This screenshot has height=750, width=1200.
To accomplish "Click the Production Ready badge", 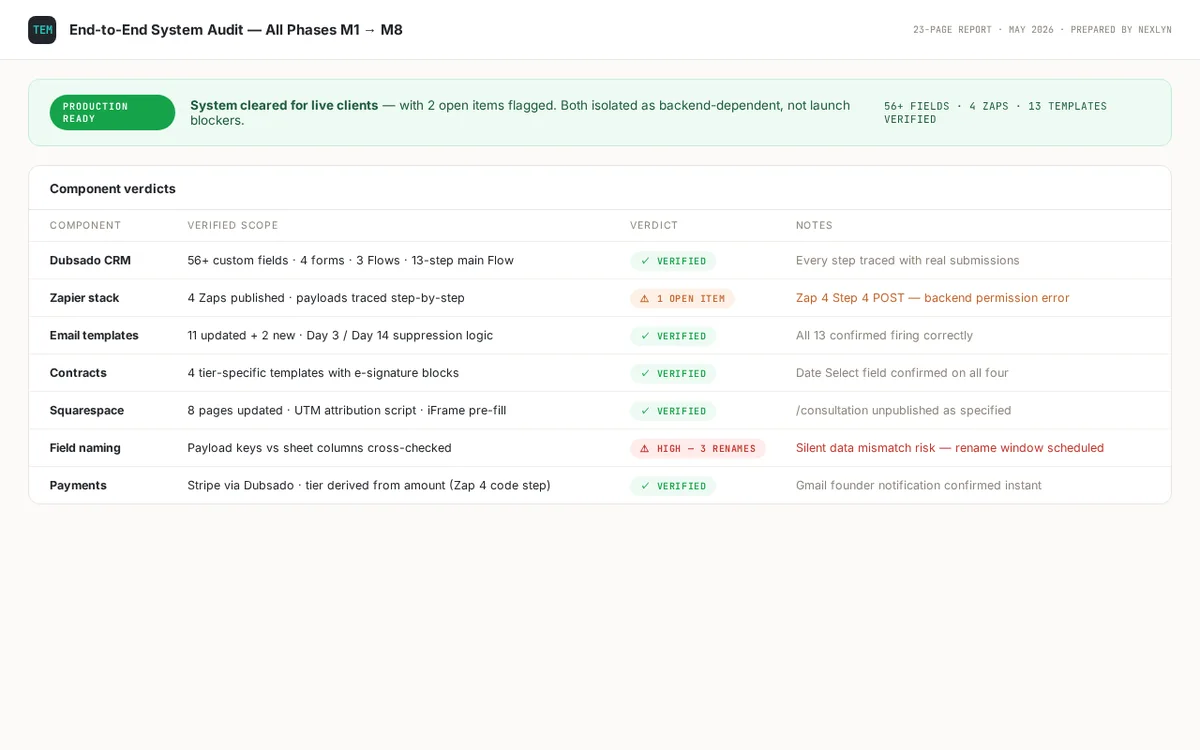I will (x=112, y=113).
